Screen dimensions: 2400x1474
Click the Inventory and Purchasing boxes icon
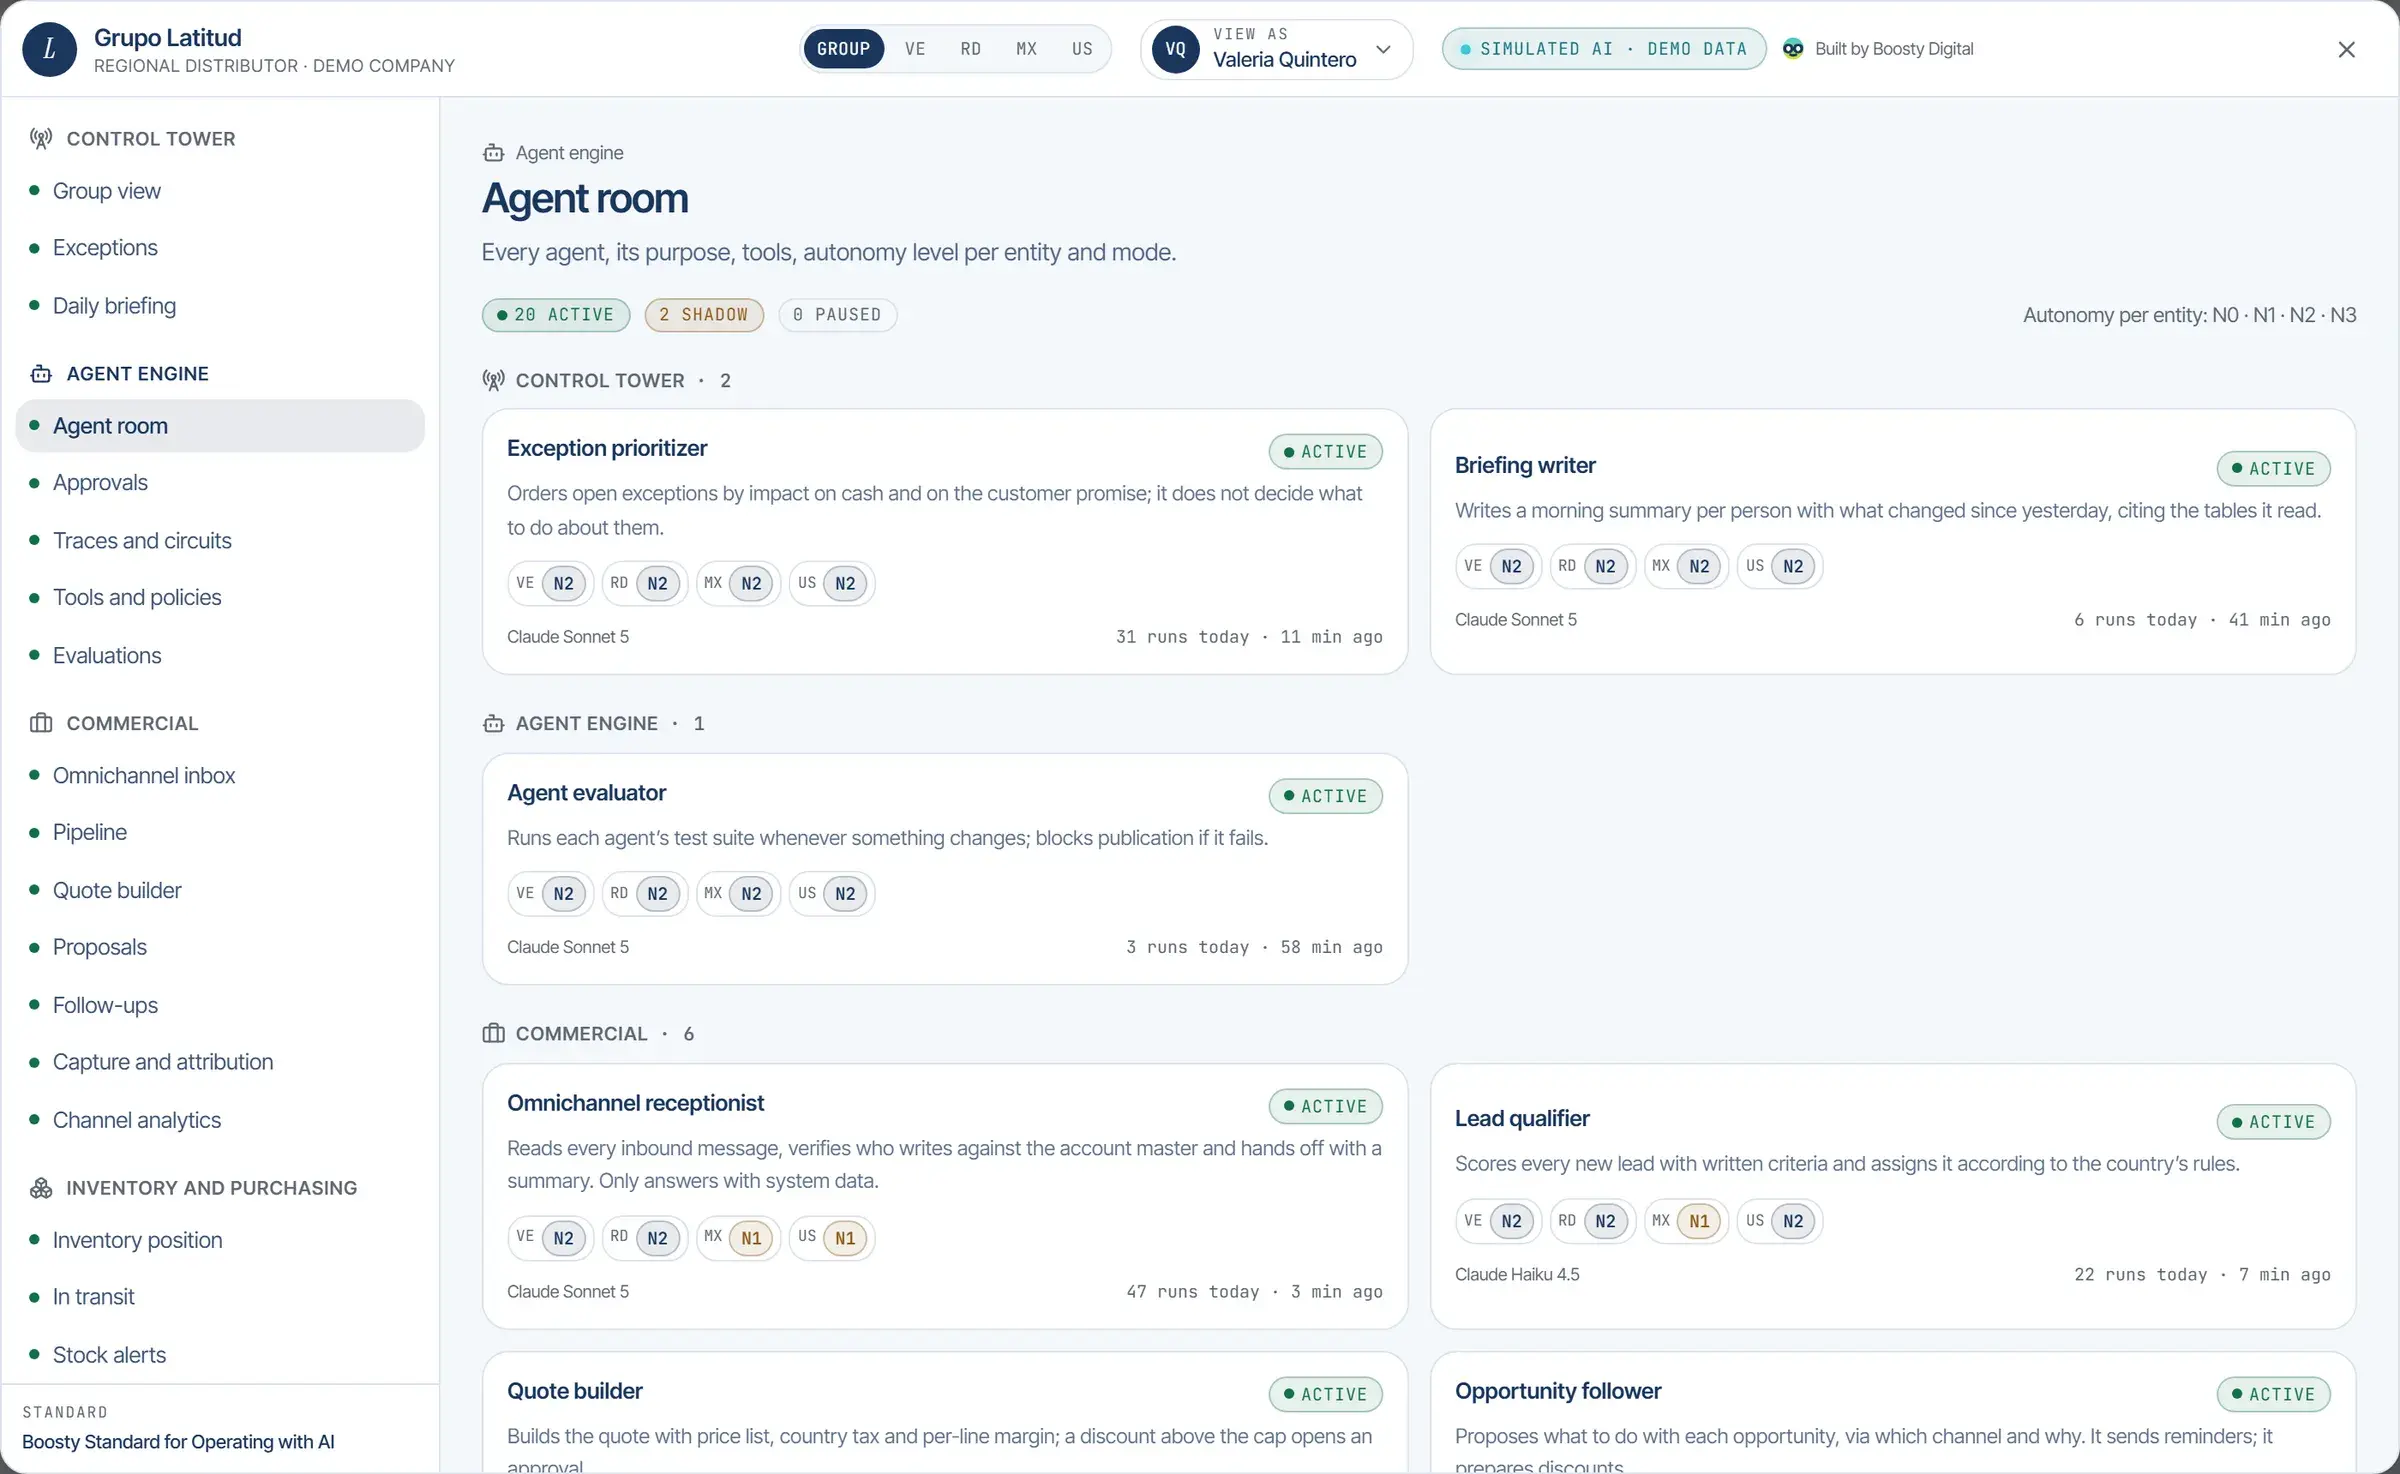41,1188
